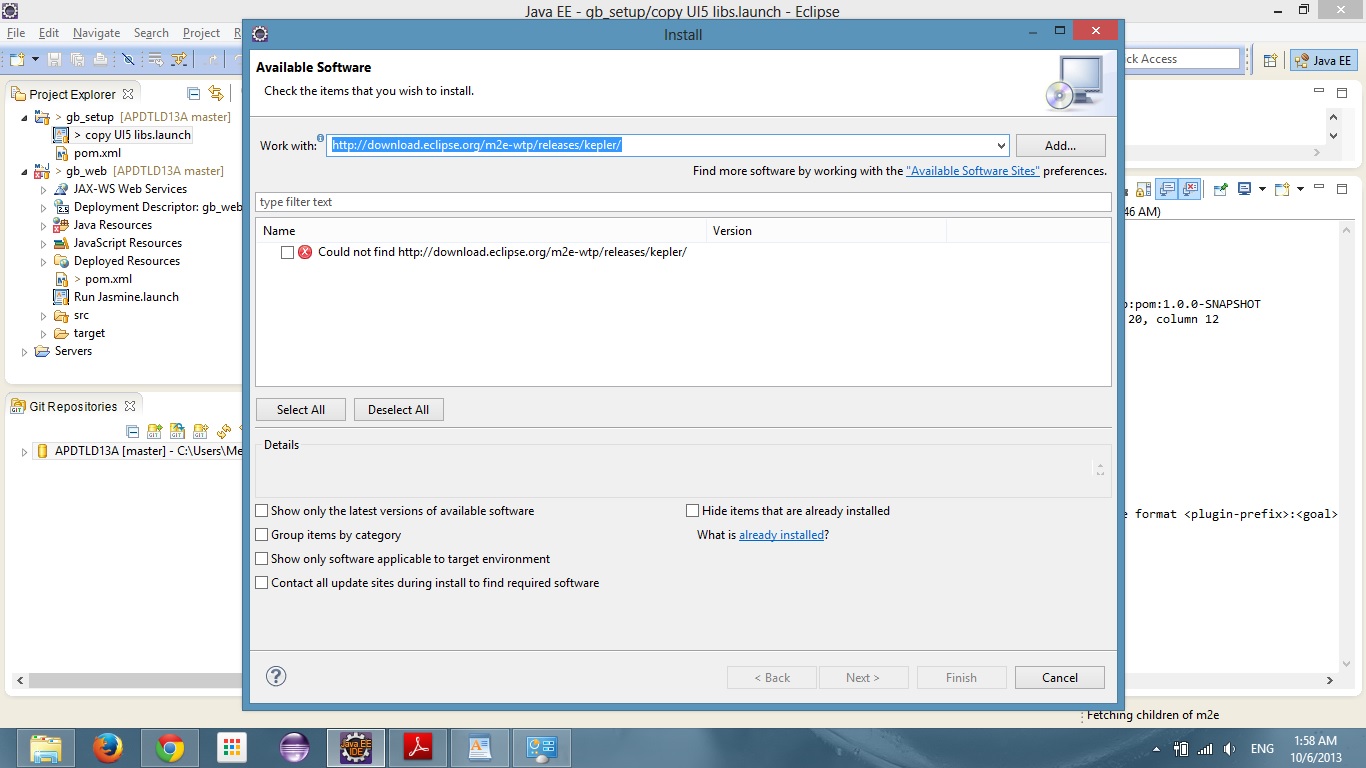Open the already installed link
The height and width of the screenshot is (768, 1366).
tap(782, 535)
